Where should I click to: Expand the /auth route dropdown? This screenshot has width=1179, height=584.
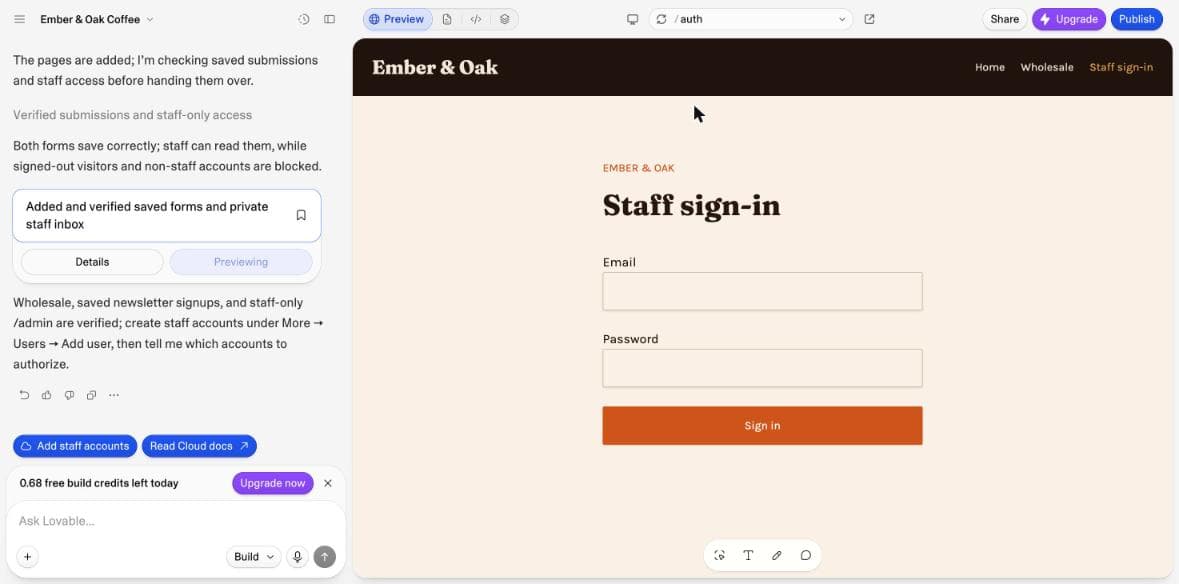point(842,20)
